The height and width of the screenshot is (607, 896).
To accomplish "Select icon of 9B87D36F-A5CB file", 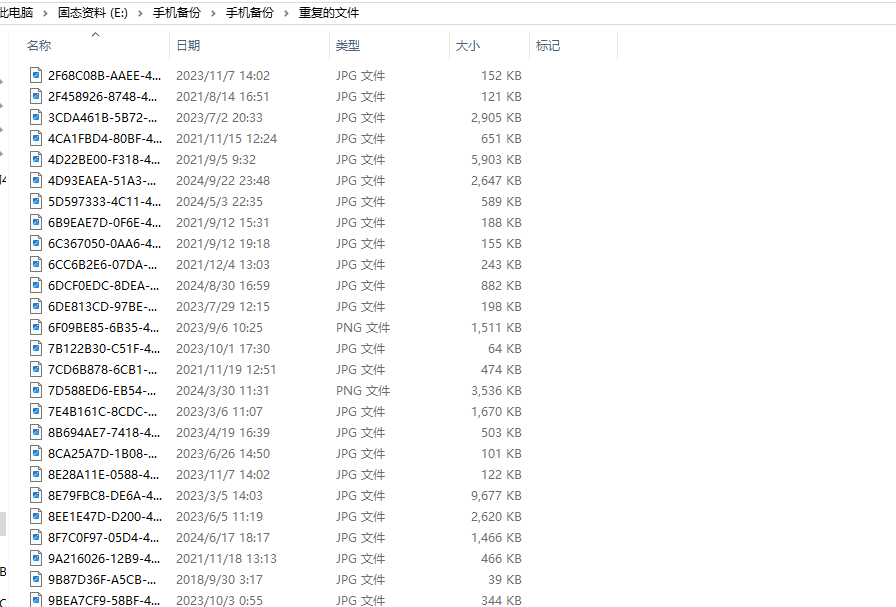I will pos(36,579).
